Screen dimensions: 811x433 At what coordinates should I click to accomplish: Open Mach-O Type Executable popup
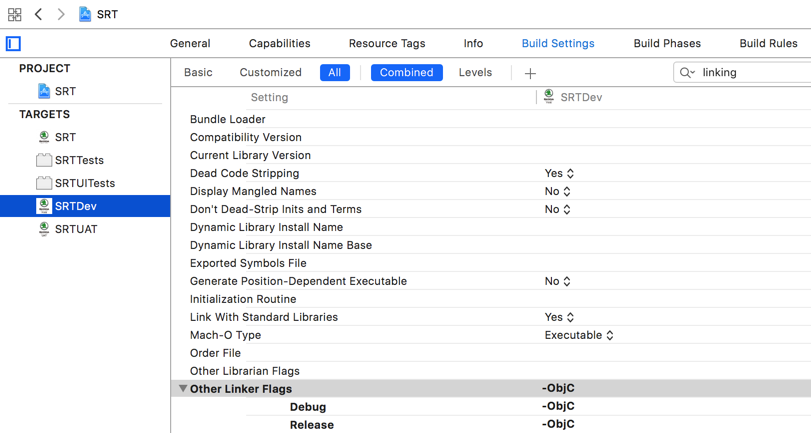(579, 335)
